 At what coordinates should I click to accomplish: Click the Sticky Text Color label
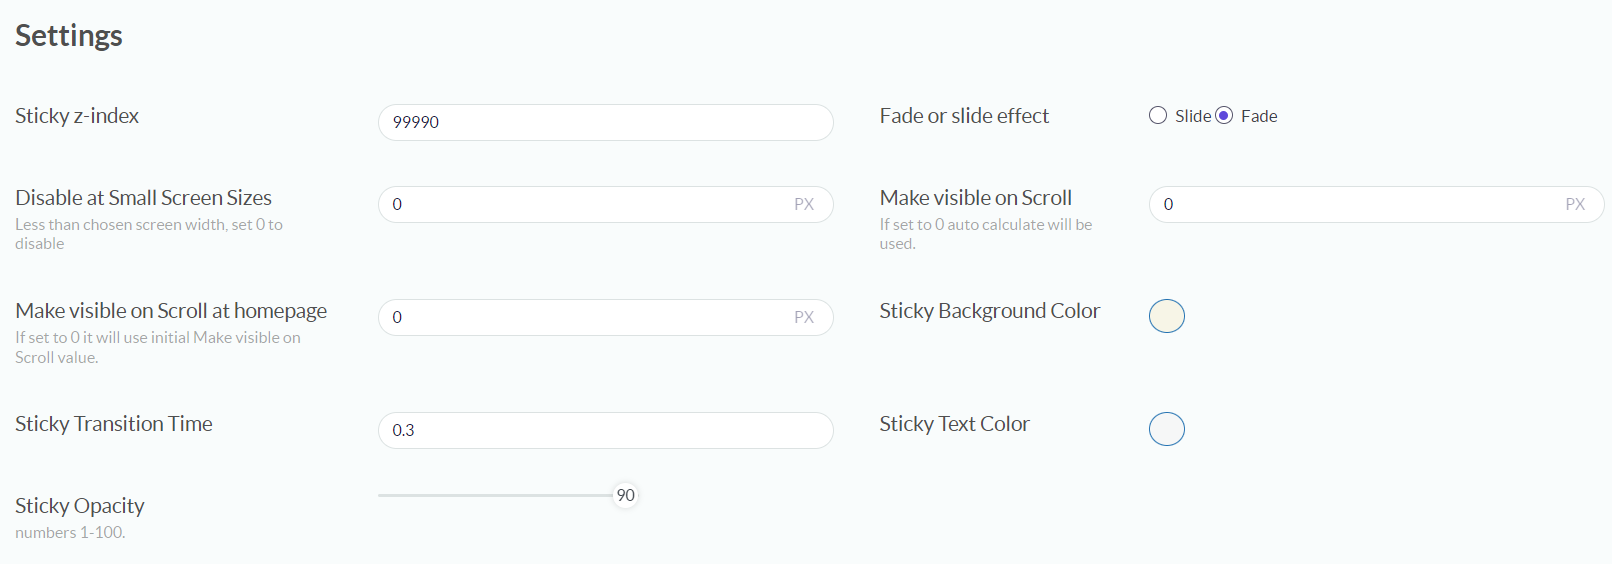pyautogui.click(x=954, y=424)
